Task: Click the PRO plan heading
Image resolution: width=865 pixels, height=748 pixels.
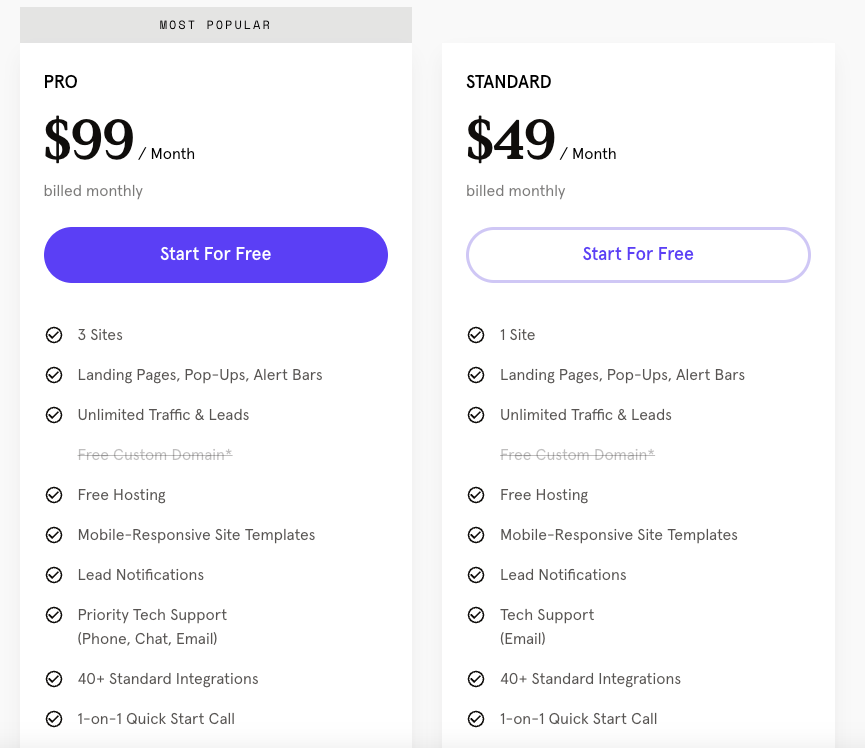Action: (x=61, y=82)
